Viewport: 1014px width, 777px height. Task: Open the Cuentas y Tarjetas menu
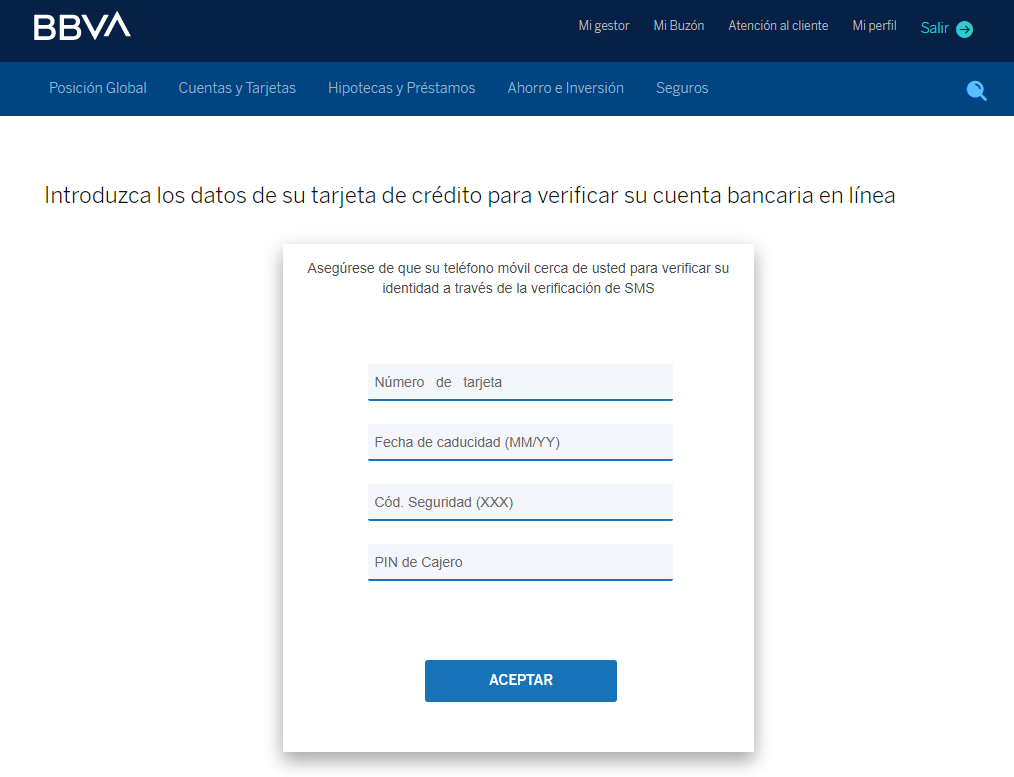(x=237, y=88)
